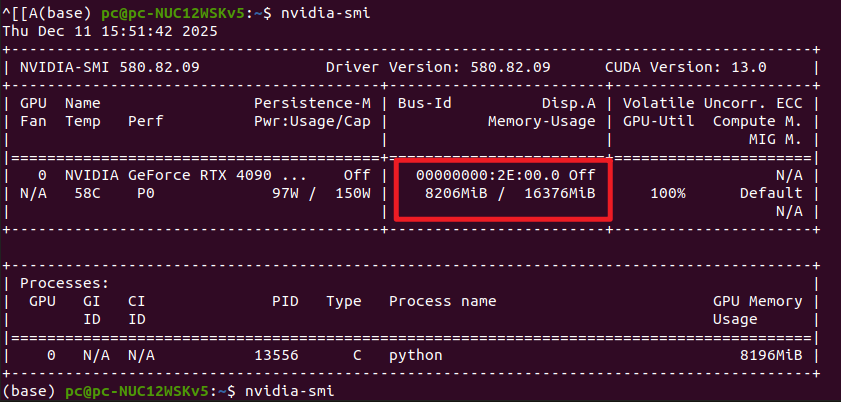Click the "Disp.A" column header

[x=569, y=103]
